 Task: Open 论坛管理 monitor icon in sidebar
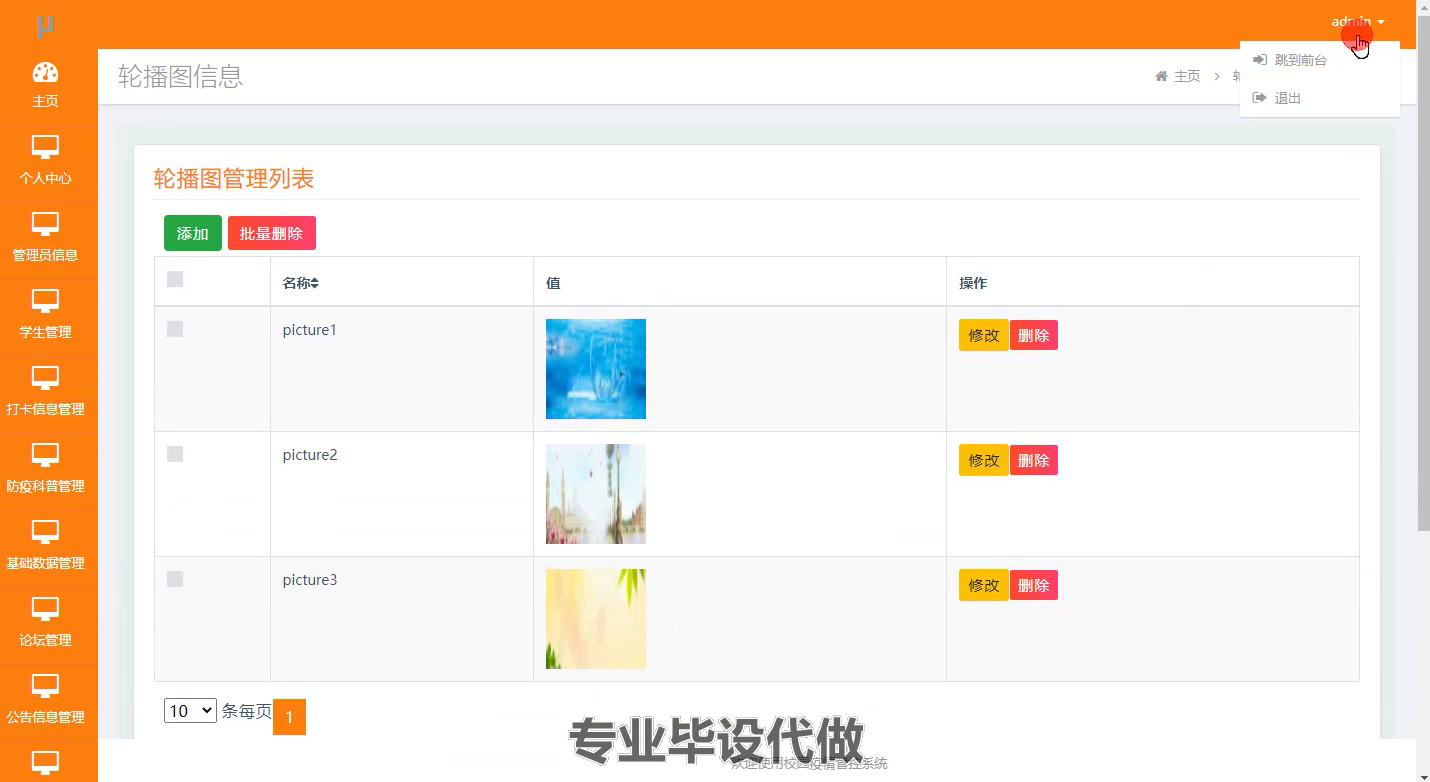click(45, 609)
